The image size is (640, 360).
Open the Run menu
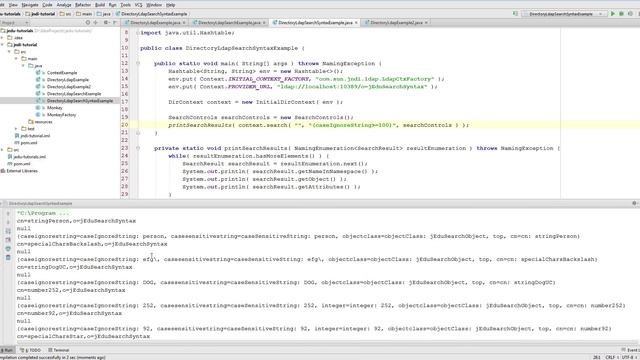point(113,5)
